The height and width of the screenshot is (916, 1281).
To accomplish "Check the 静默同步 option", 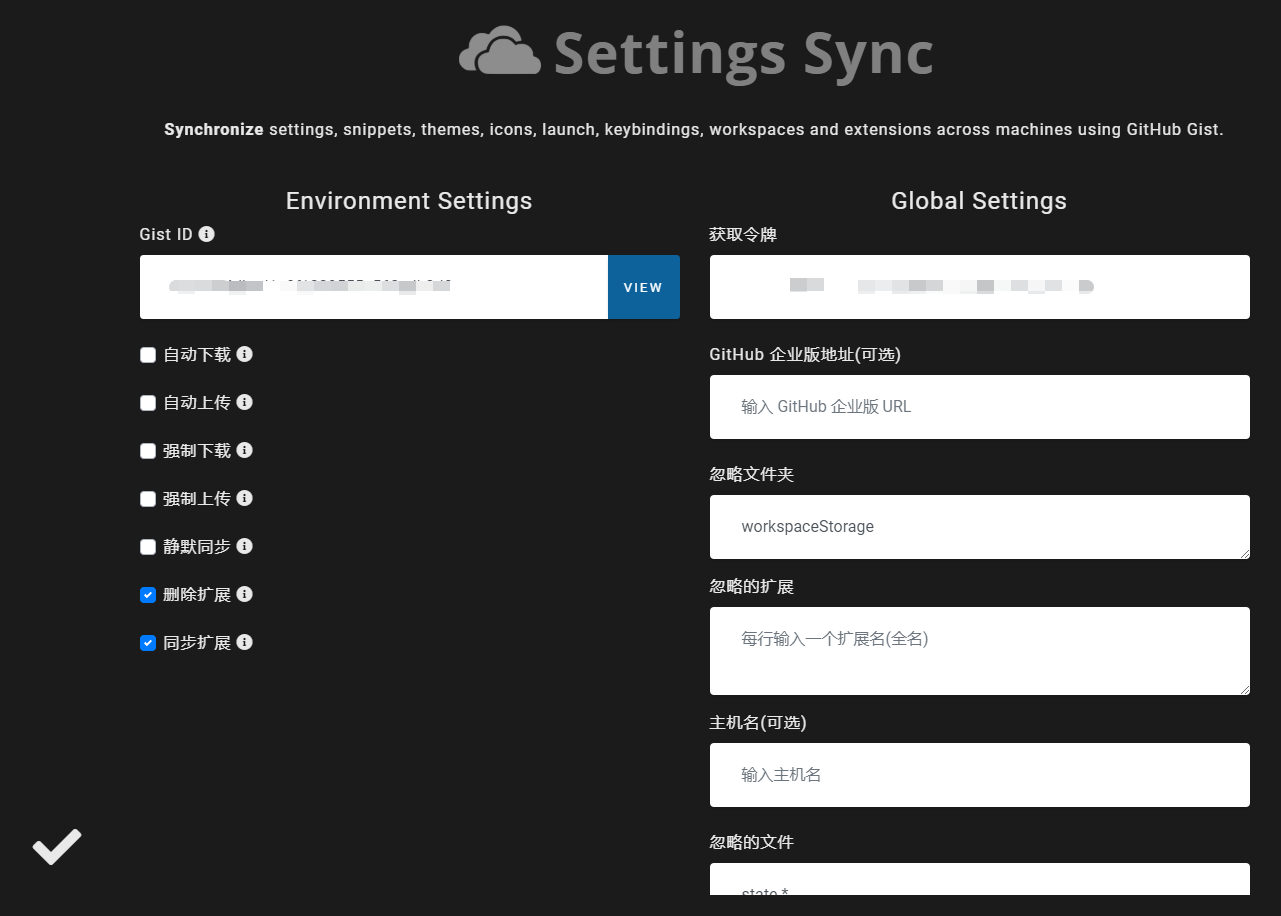I will (147, 546).
